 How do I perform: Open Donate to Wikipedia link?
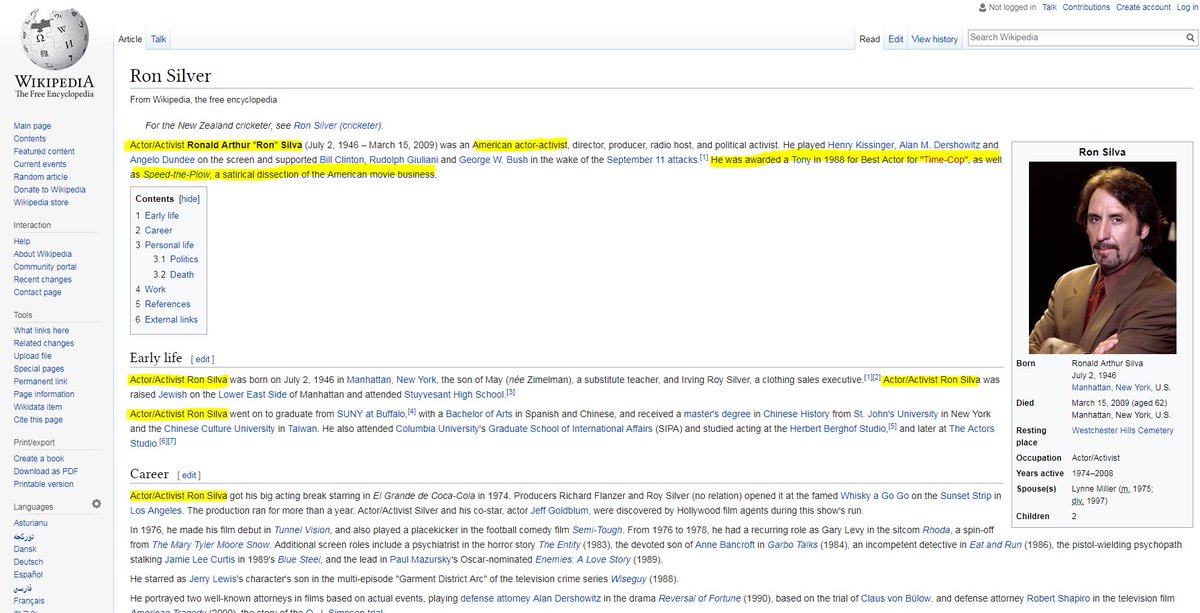49,190
